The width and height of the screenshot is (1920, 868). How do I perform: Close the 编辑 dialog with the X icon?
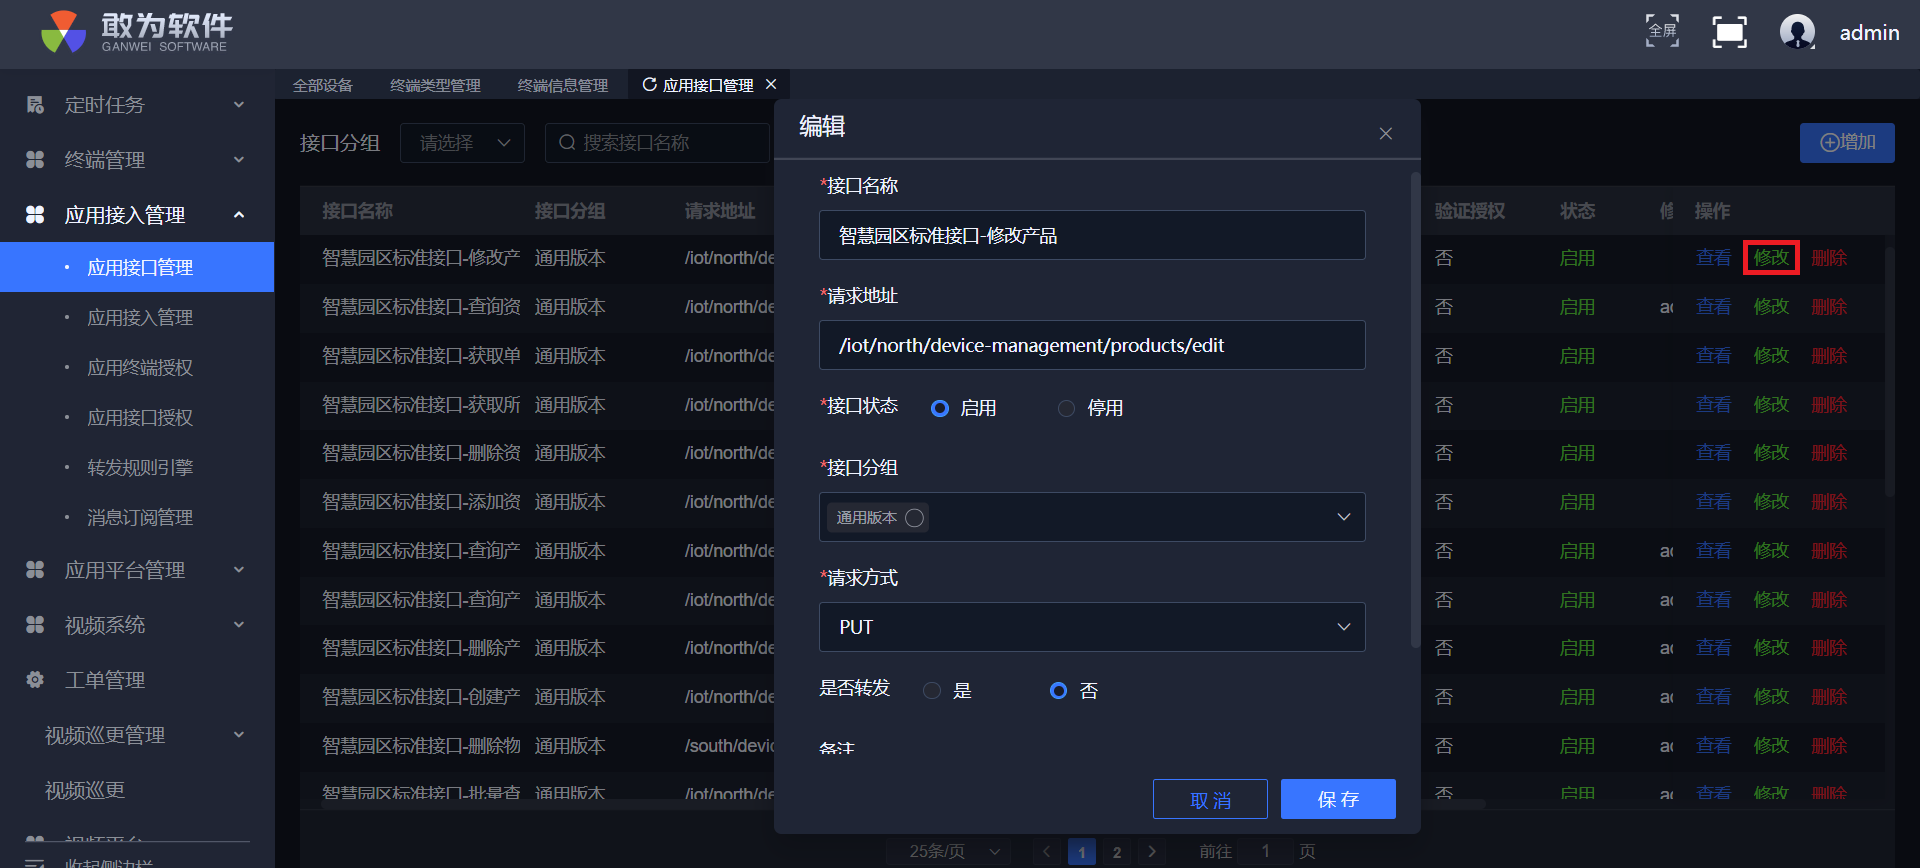click(x=1385, y=134)
